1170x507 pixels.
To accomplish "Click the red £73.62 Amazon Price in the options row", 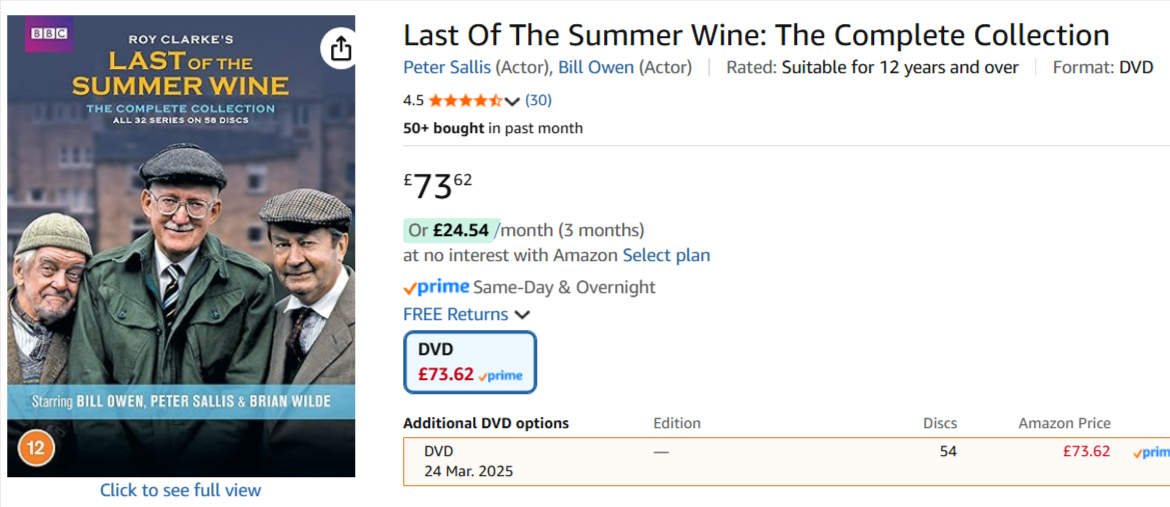I will pyautogui.click(x=1086, y=451).
